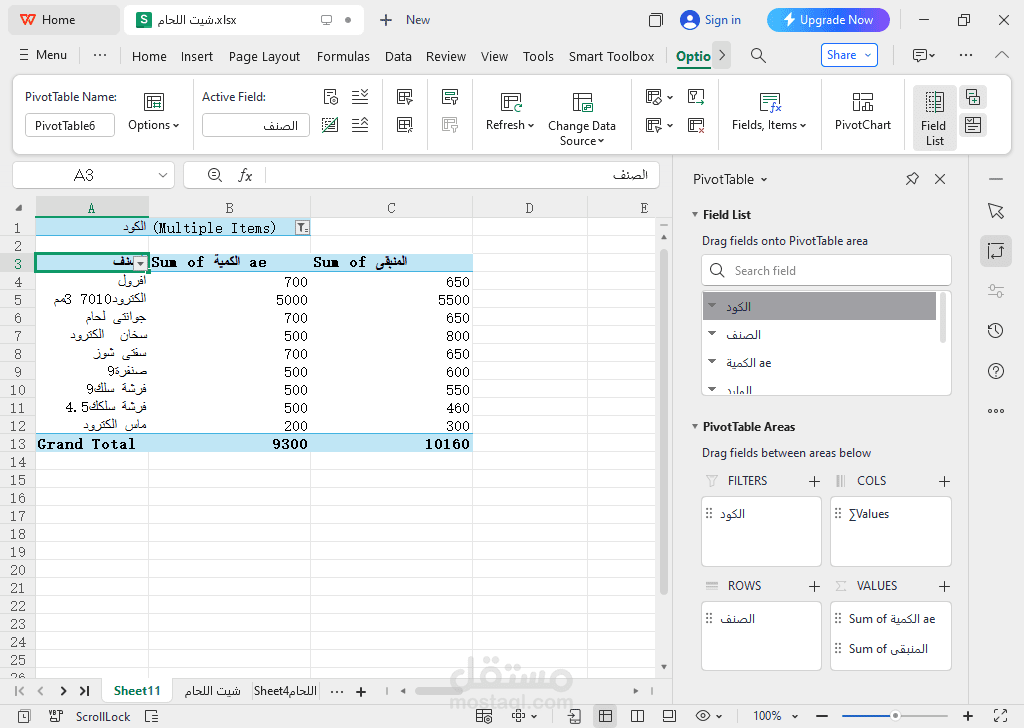
Task: Open the Options dropdown under PivotTable Name
Action: coord(153,125)
